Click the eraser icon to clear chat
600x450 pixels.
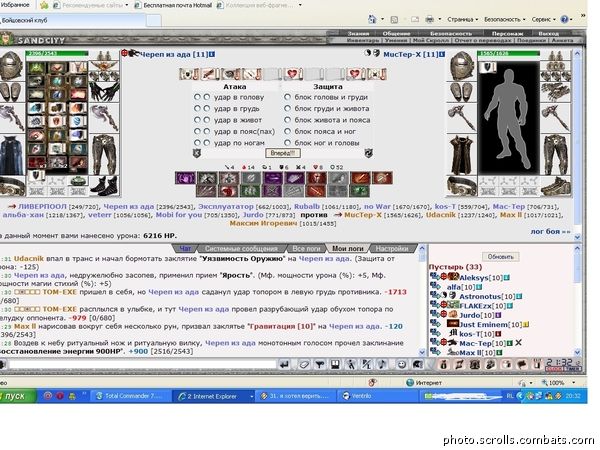pos(304,364)
